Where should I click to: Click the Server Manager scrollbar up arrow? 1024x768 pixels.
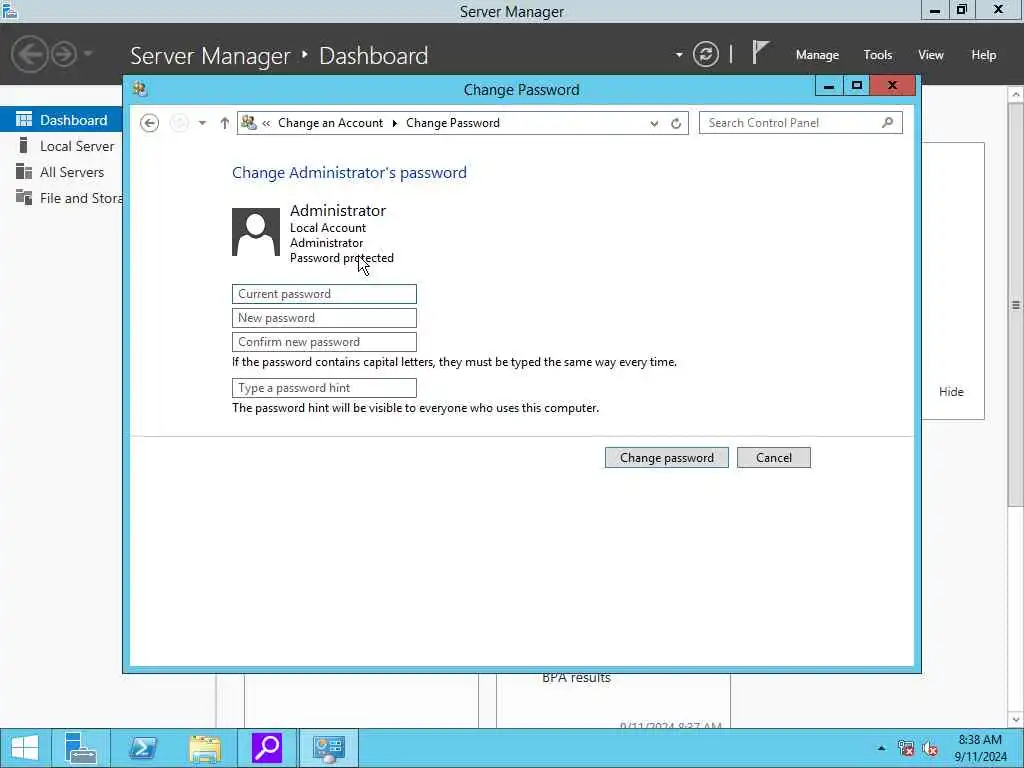click(x=1016, y=95)
